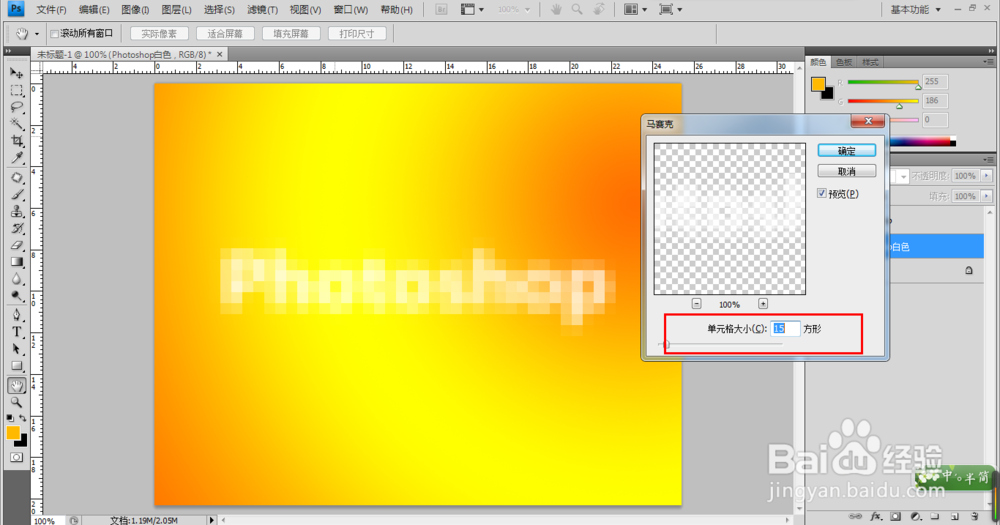This screenshot has height=525, width=1000.
Task: Toggle the 预览(P) preview checkbox
Action: (822, 193)
